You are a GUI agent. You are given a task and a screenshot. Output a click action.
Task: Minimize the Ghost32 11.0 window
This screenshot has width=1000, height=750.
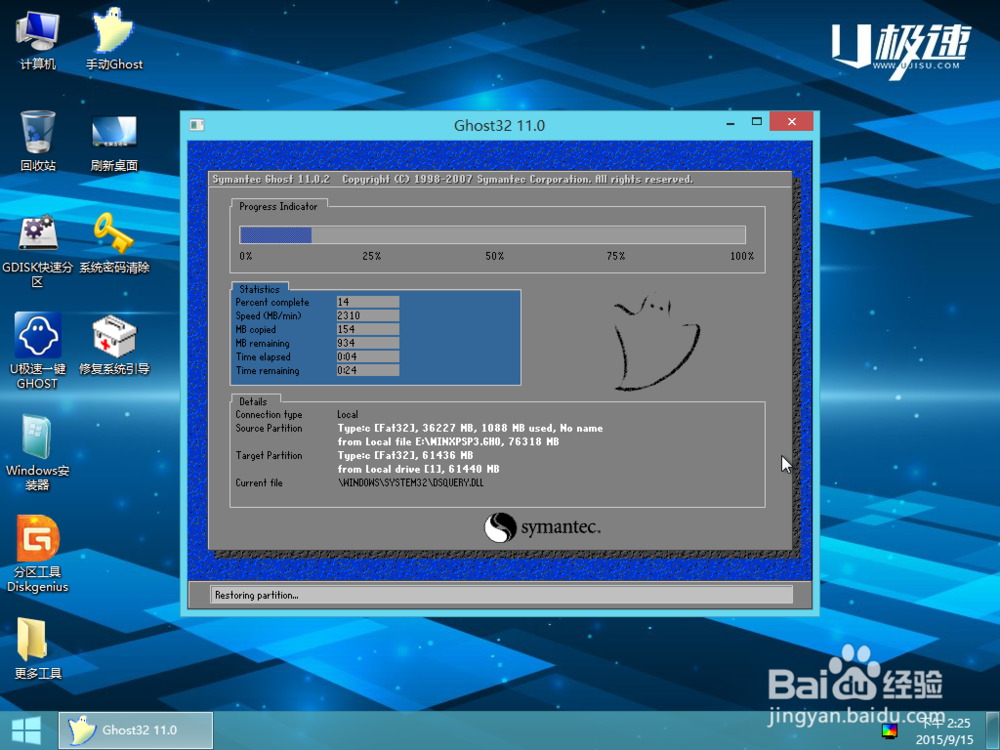point(730,123)
